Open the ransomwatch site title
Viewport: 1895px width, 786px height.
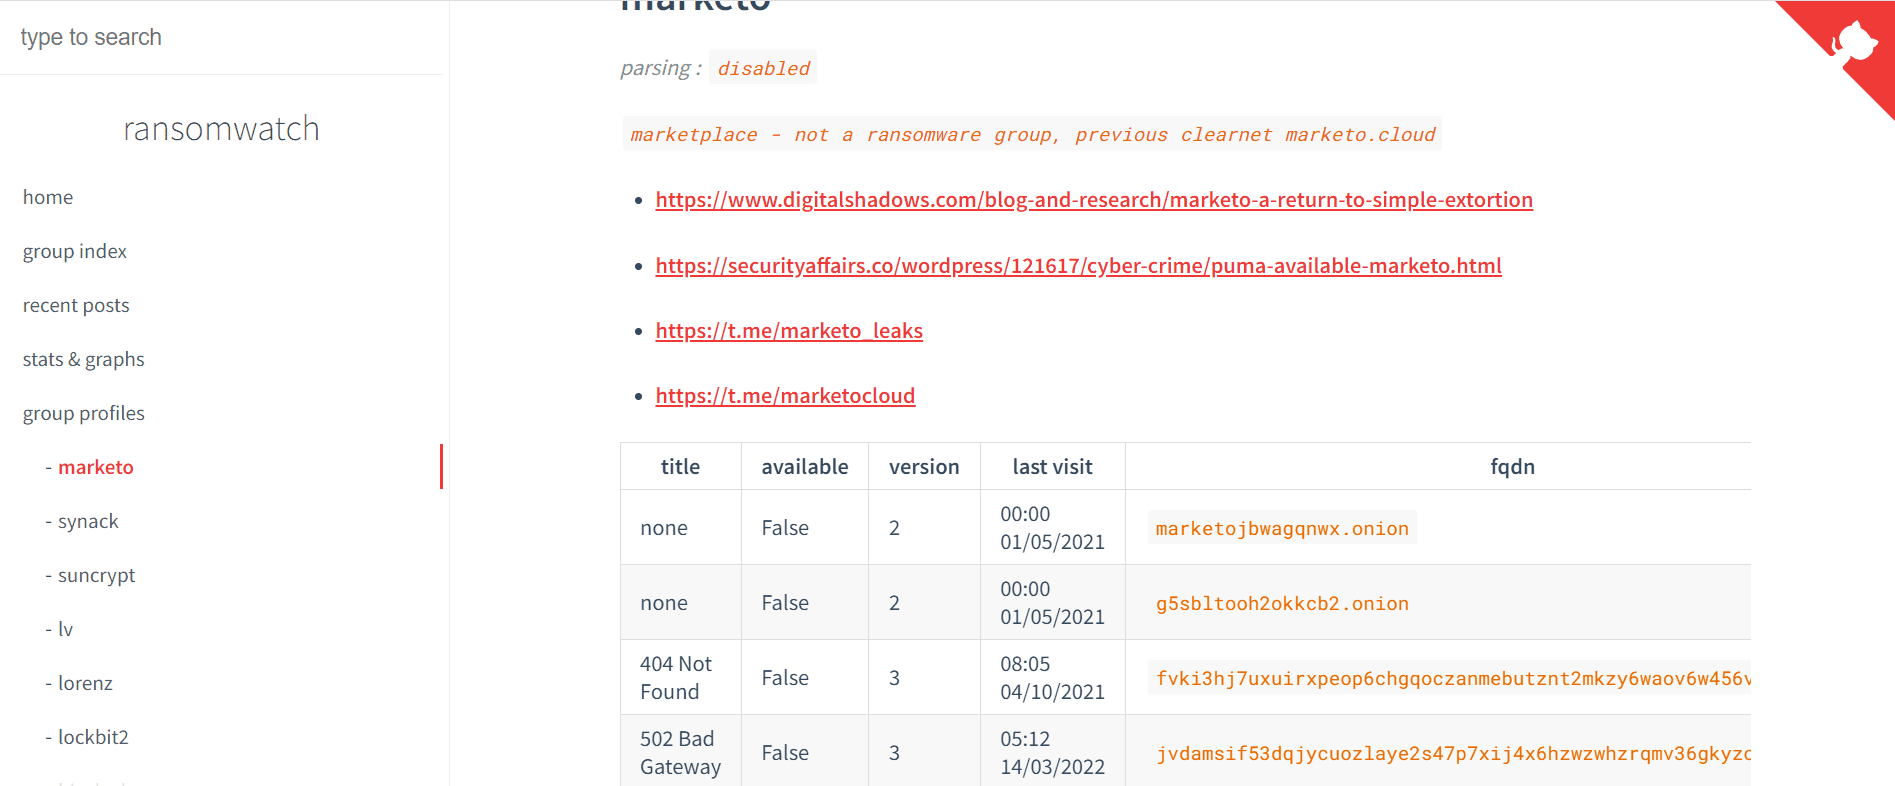coord(221,129)
